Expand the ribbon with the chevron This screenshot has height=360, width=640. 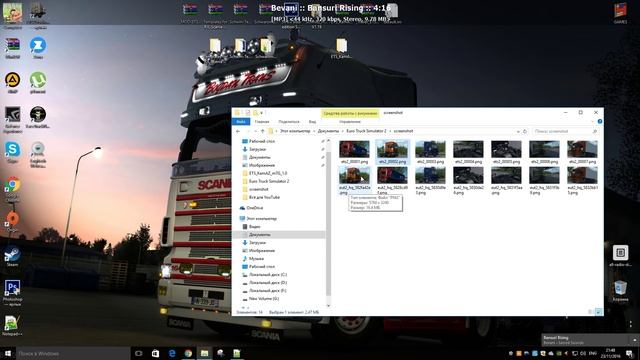point(592,122)
